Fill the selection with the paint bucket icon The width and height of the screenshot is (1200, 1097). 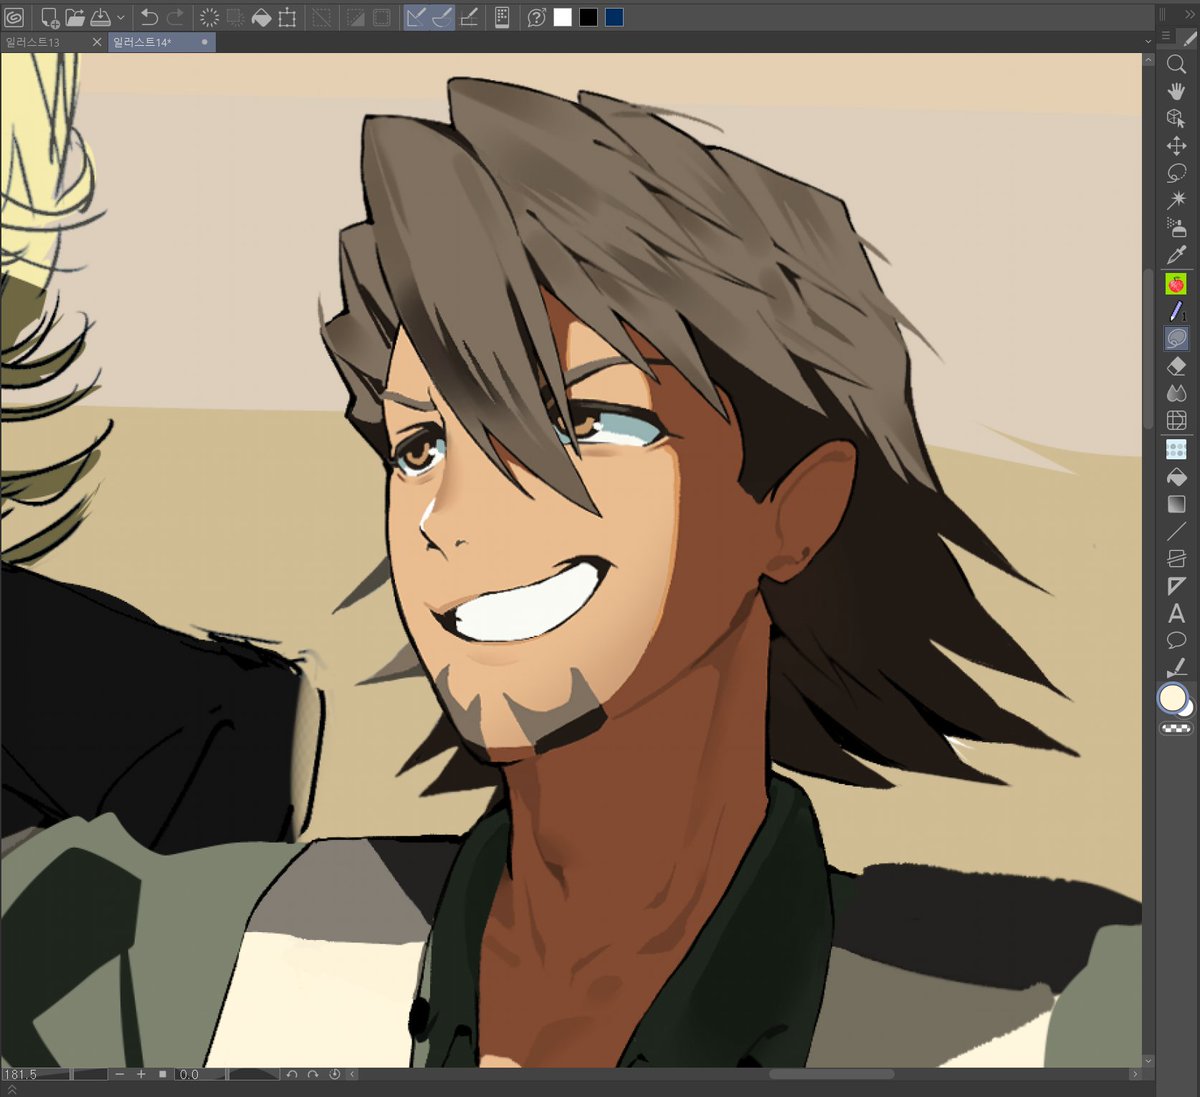(261, 17)
